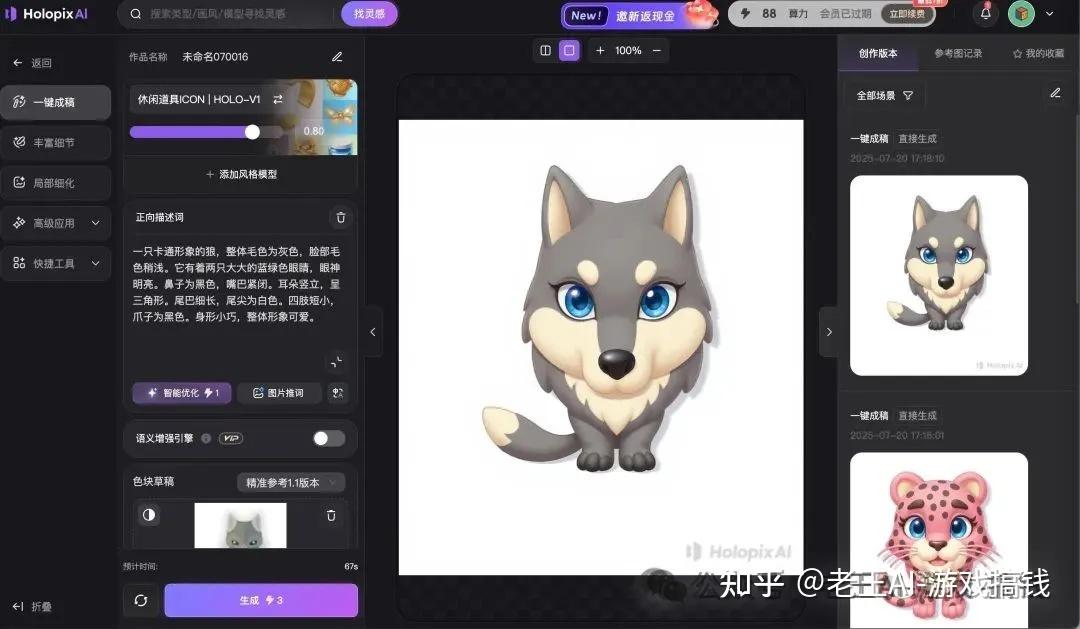This screenshot has width=1080, height=629.
Task: Select the 局部细化 sidebar item
Action: point(55,183)
